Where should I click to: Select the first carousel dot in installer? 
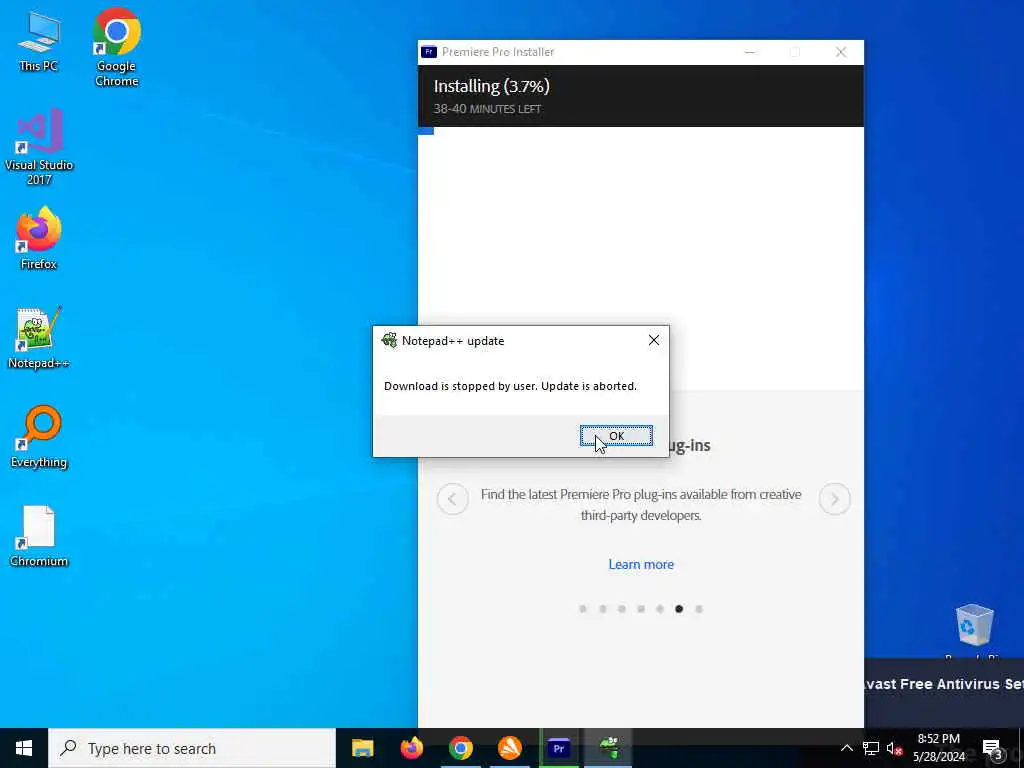(583, 609)
